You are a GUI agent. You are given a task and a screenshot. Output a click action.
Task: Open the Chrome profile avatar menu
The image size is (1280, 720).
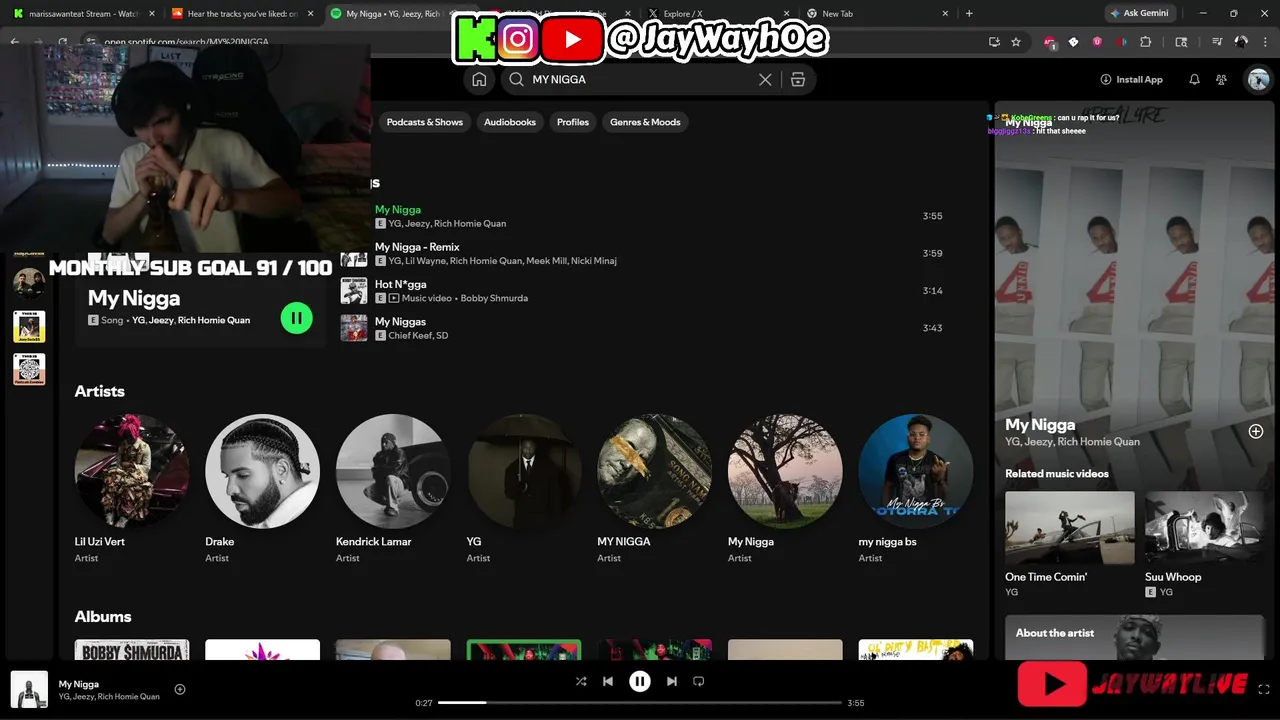pyautogui.click(x=1243, y=42)
